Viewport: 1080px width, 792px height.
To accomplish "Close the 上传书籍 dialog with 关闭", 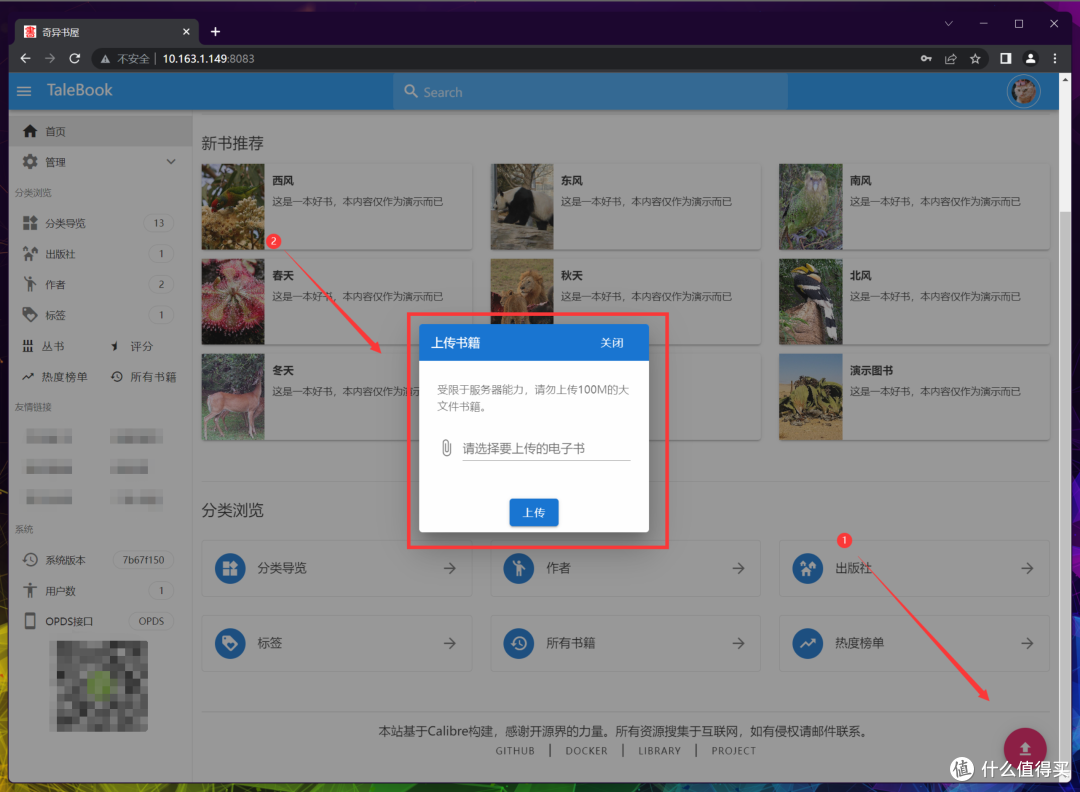I will (612, 342).
